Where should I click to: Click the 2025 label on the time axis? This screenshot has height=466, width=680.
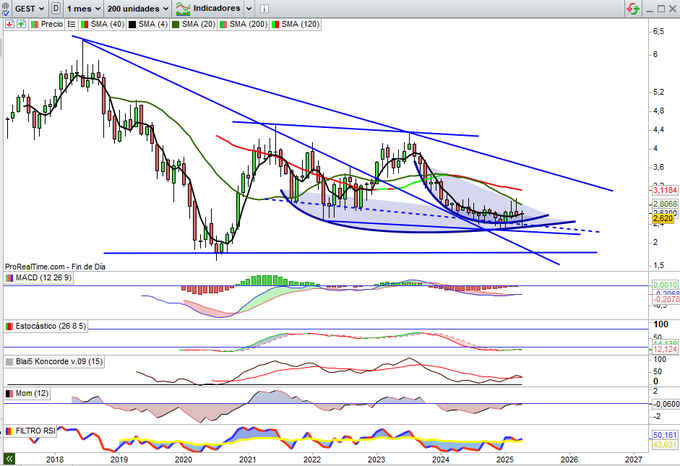tap(505, 459)
